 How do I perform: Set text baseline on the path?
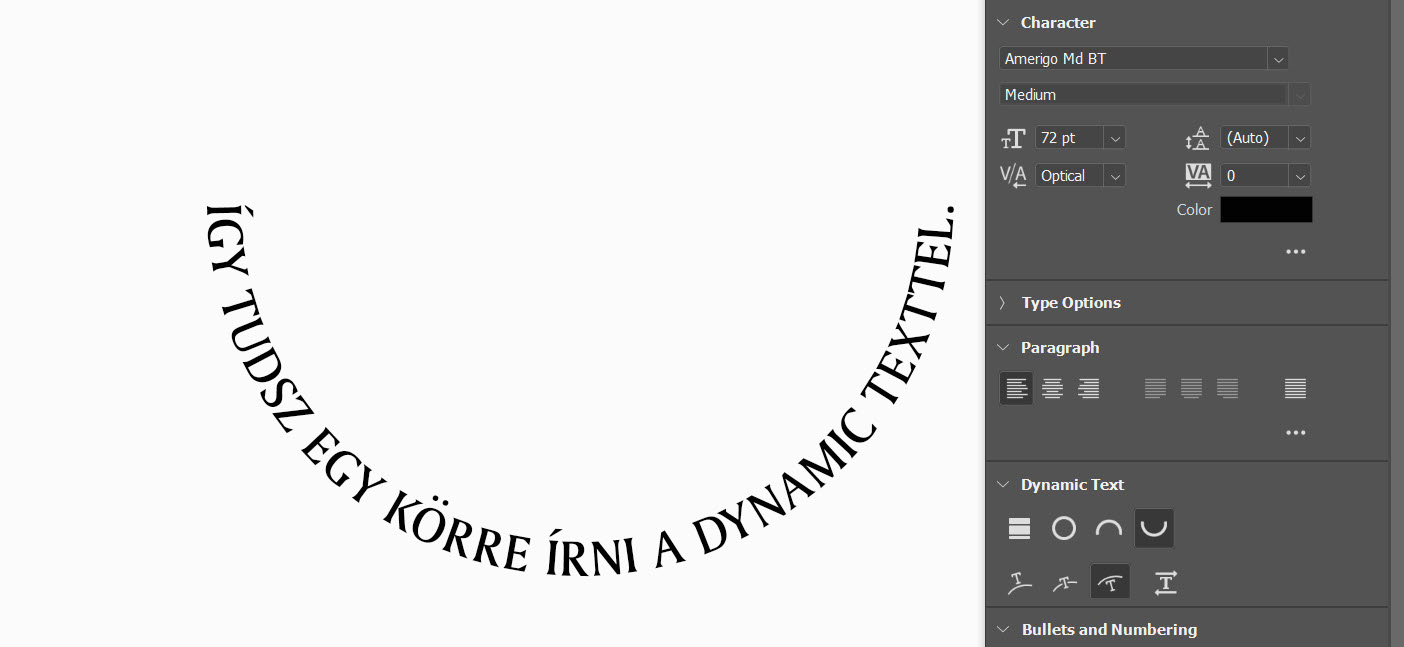[1018, 582]
